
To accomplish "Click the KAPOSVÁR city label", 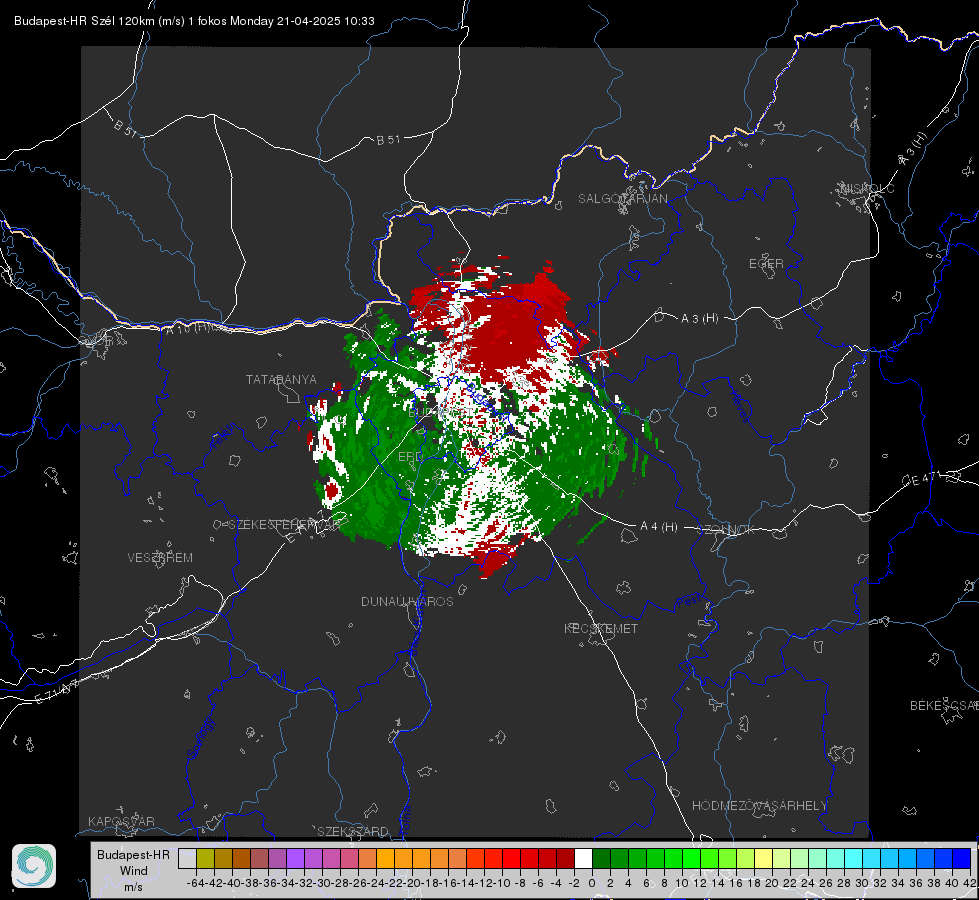I will click(x=121, y=821).
